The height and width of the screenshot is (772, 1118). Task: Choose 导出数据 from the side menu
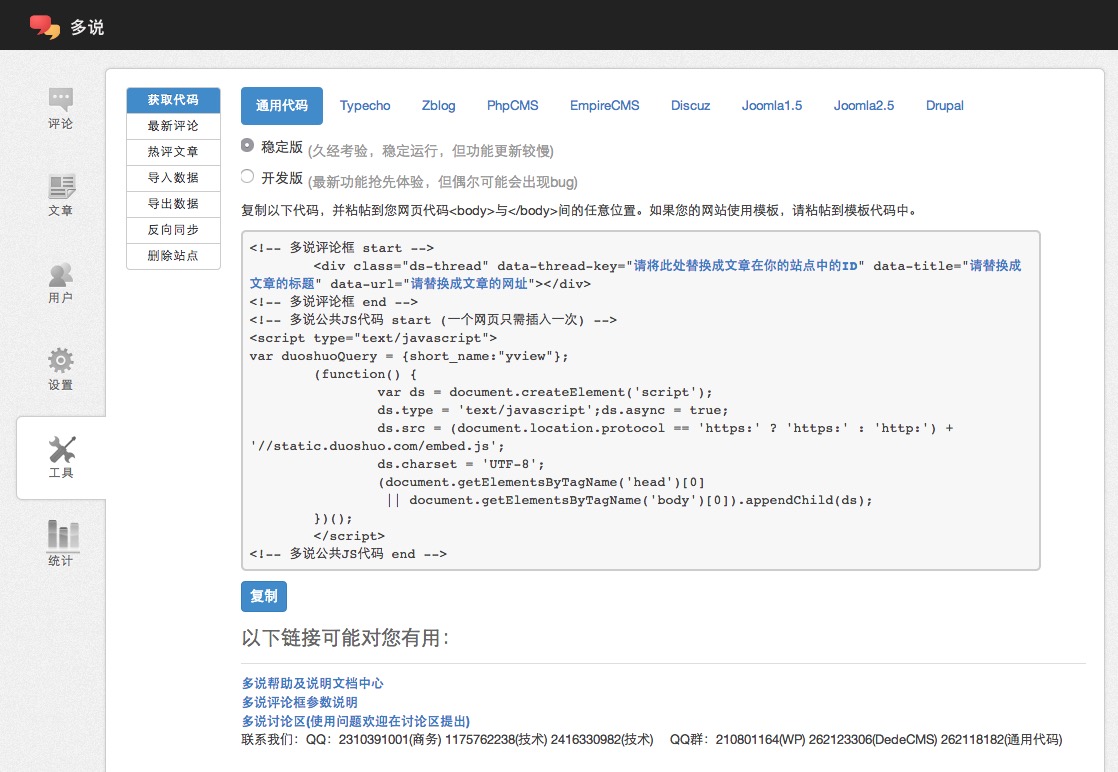point(173,204)
